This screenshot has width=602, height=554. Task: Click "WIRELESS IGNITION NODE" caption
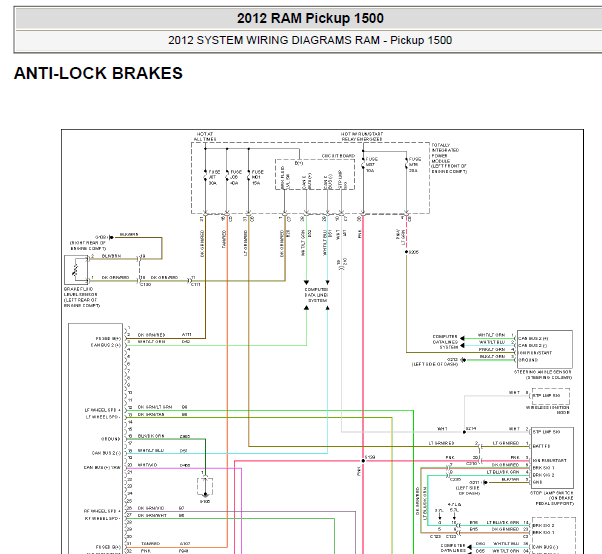click(548, 410)
